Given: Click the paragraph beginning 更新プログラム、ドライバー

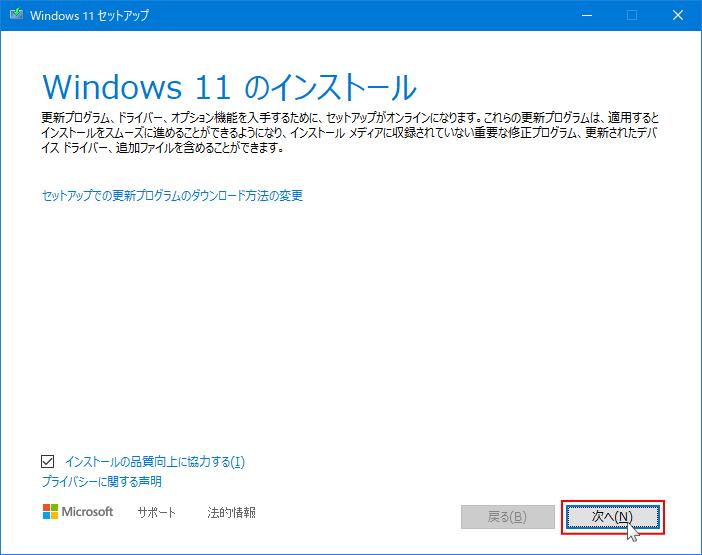Looking at the screenshot, I should click(350, 132).
